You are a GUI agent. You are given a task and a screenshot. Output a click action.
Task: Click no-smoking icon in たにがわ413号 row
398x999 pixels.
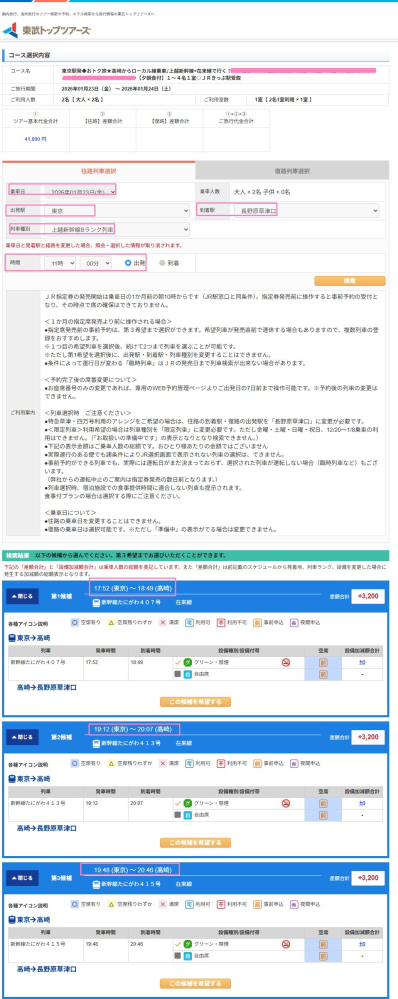286,803
